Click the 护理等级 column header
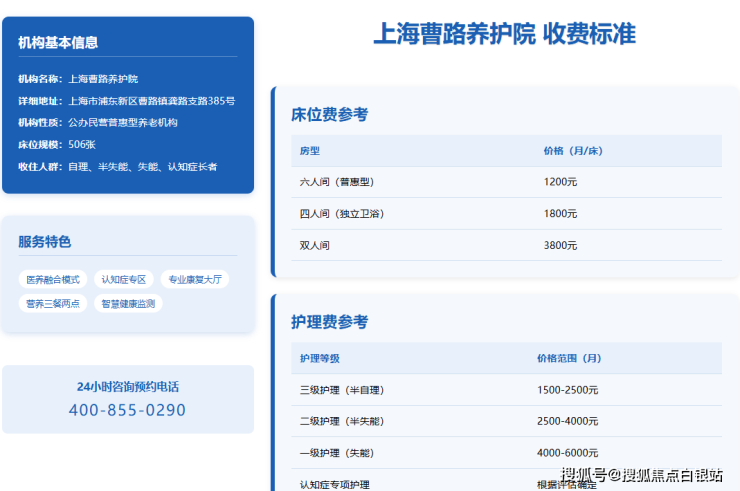Viewport: 740px width, 491px height. (x=320, y=358)
